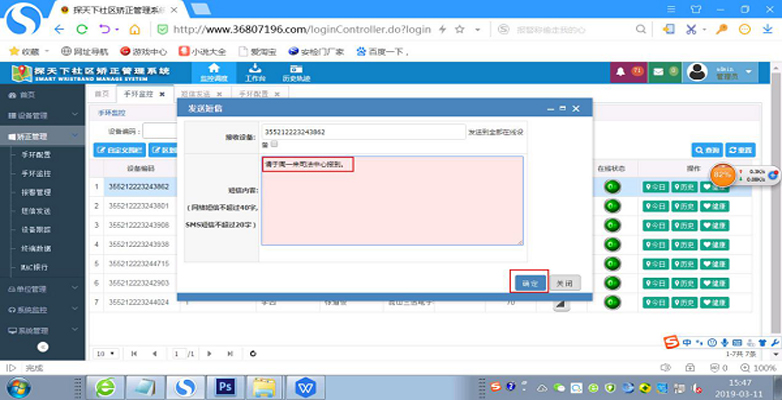Screen dimensions: 782x400
Task: Launch Photoshop from the taskbar
Action: (225, 385)
